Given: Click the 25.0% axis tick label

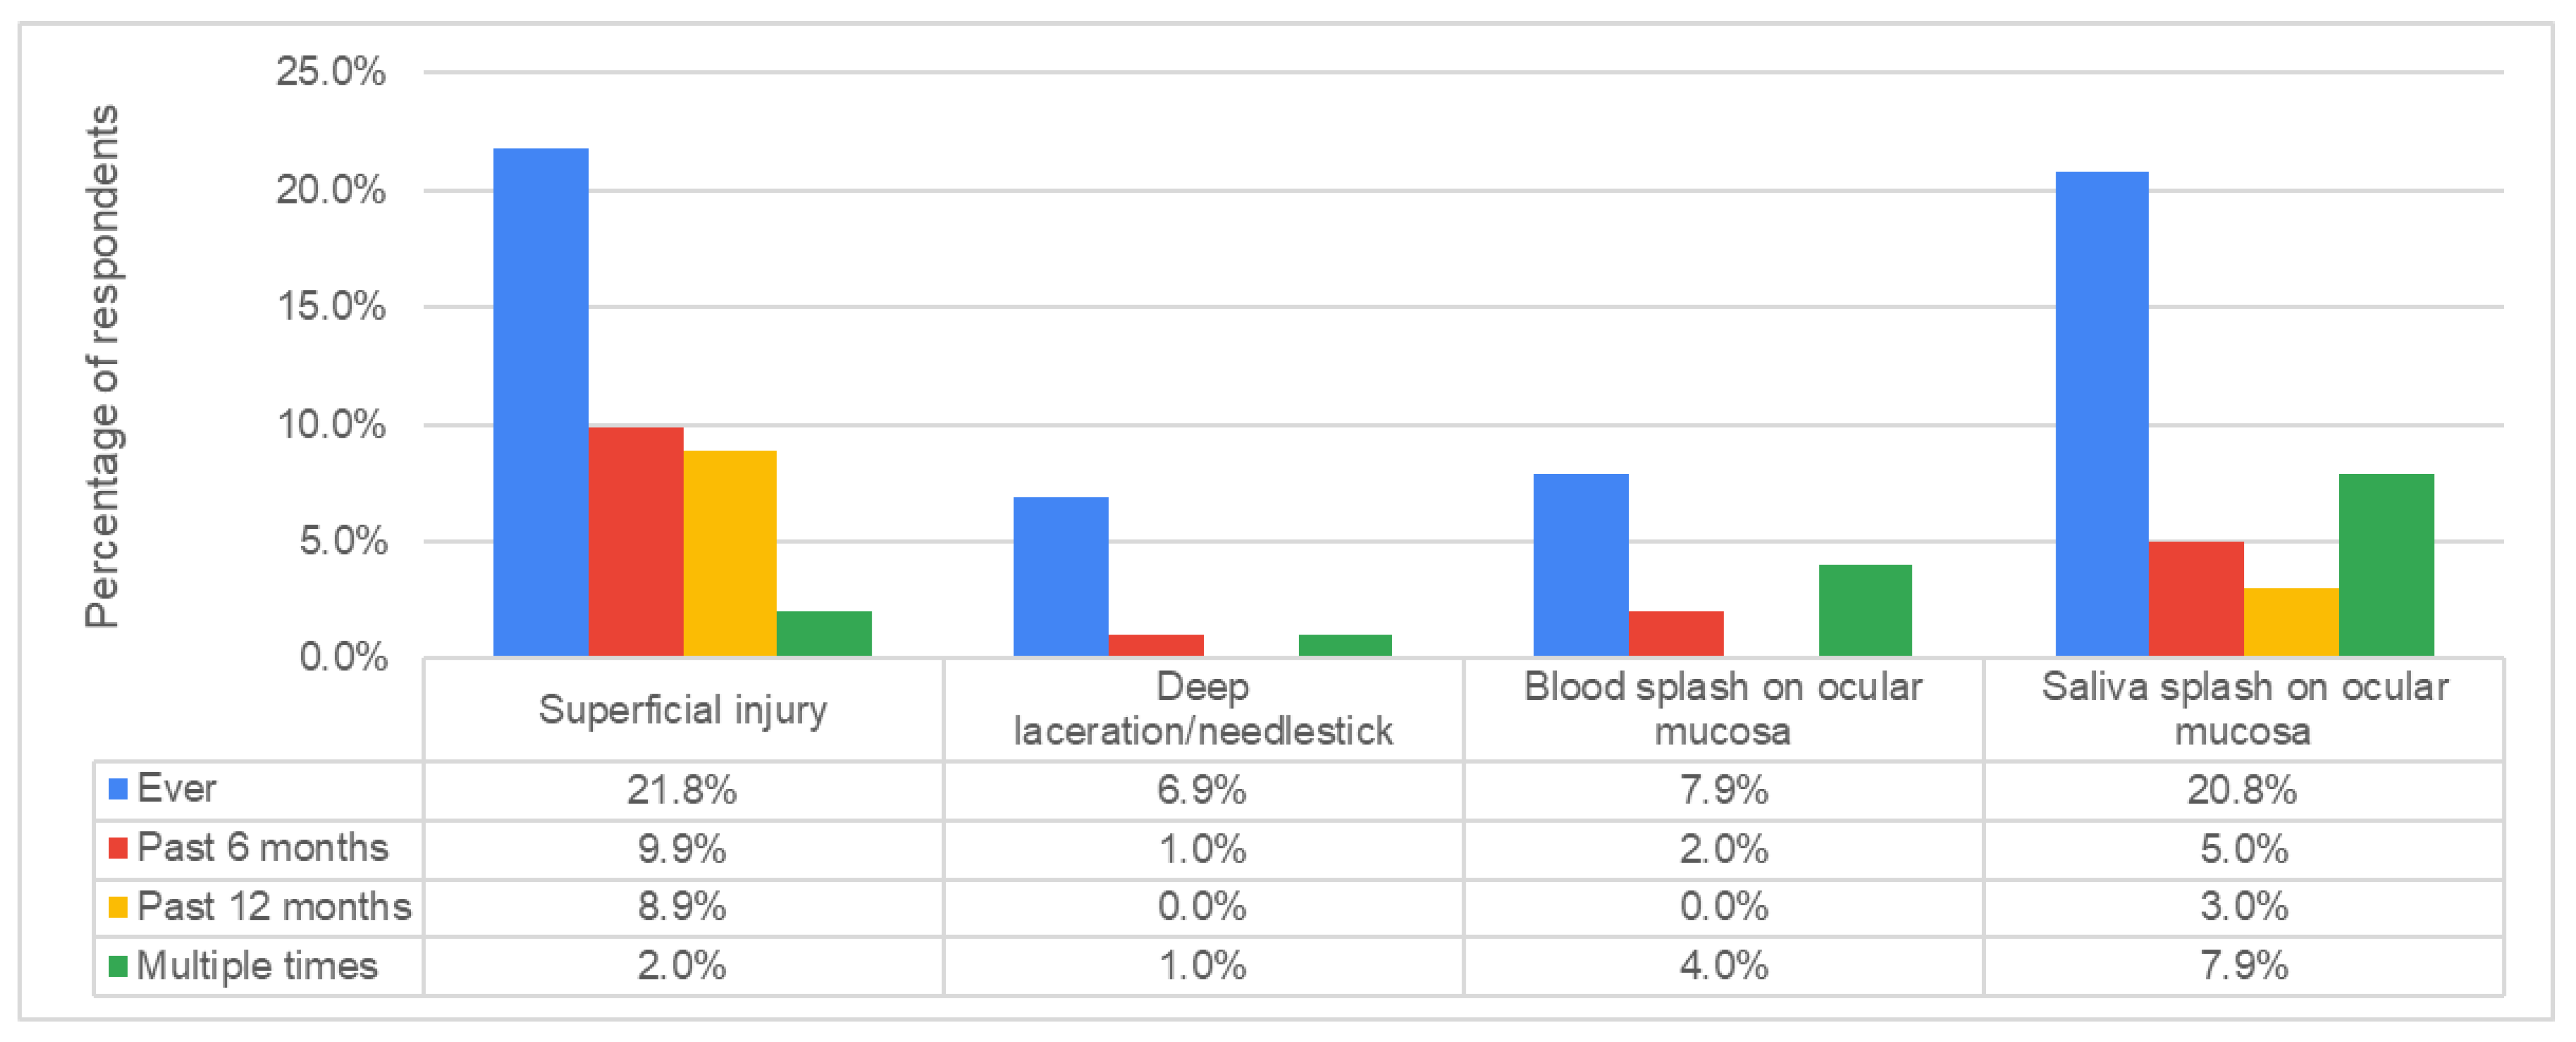Looking at the screenshot, I should (x=330, y=72).
